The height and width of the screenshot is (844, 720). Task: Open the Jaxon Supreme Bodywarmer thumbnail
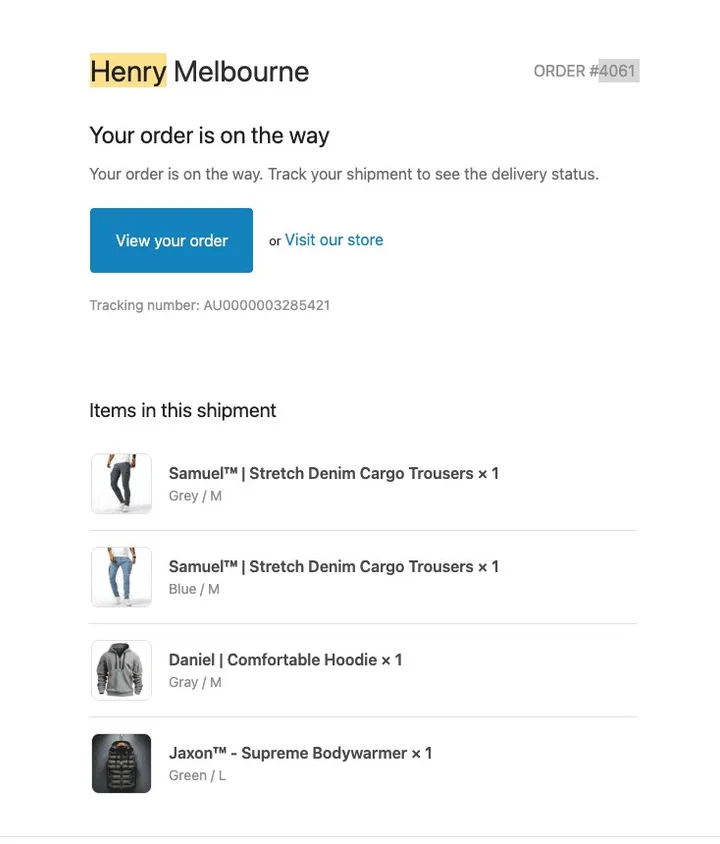point(121,763)
